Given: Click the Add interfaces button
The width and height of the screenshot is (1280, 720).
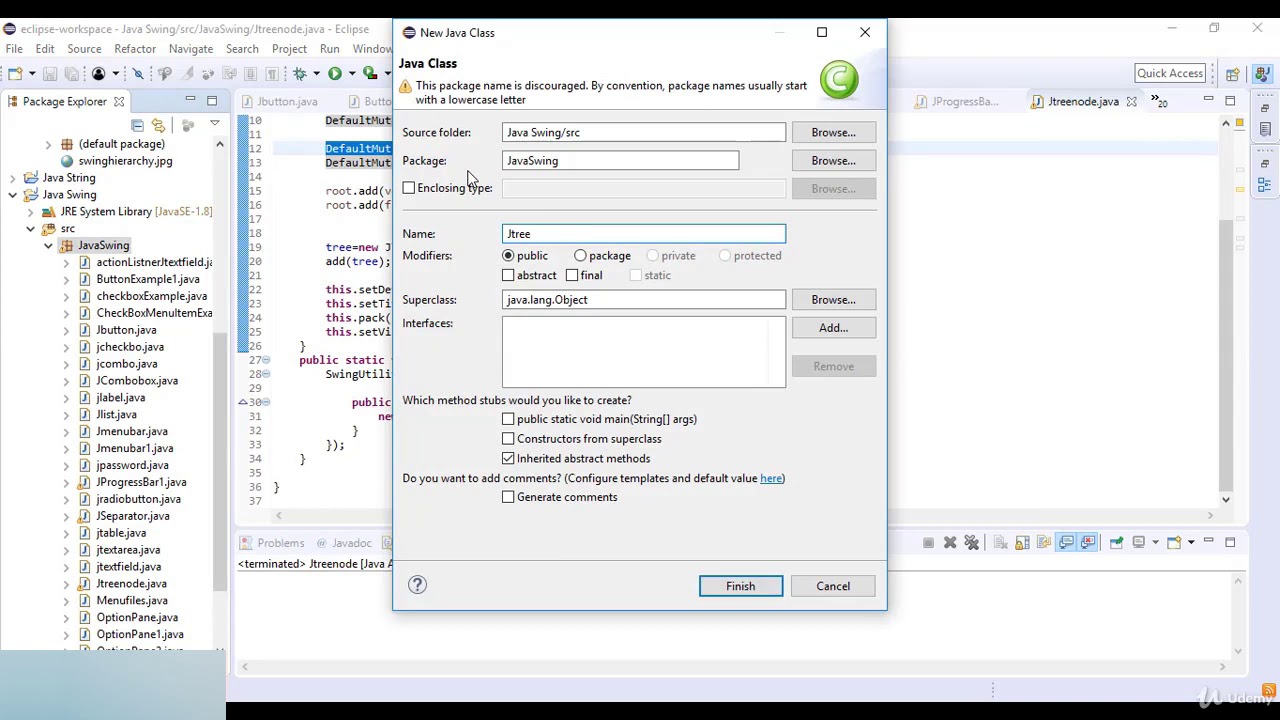Looking at the screenshot, I should point(833,327).
